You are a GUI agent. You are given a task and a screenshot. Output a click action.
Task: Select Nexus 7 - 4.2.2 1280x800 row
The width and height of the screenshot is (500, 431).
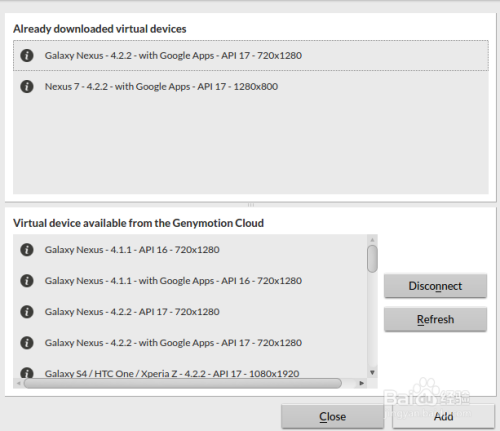pos(251,86)
